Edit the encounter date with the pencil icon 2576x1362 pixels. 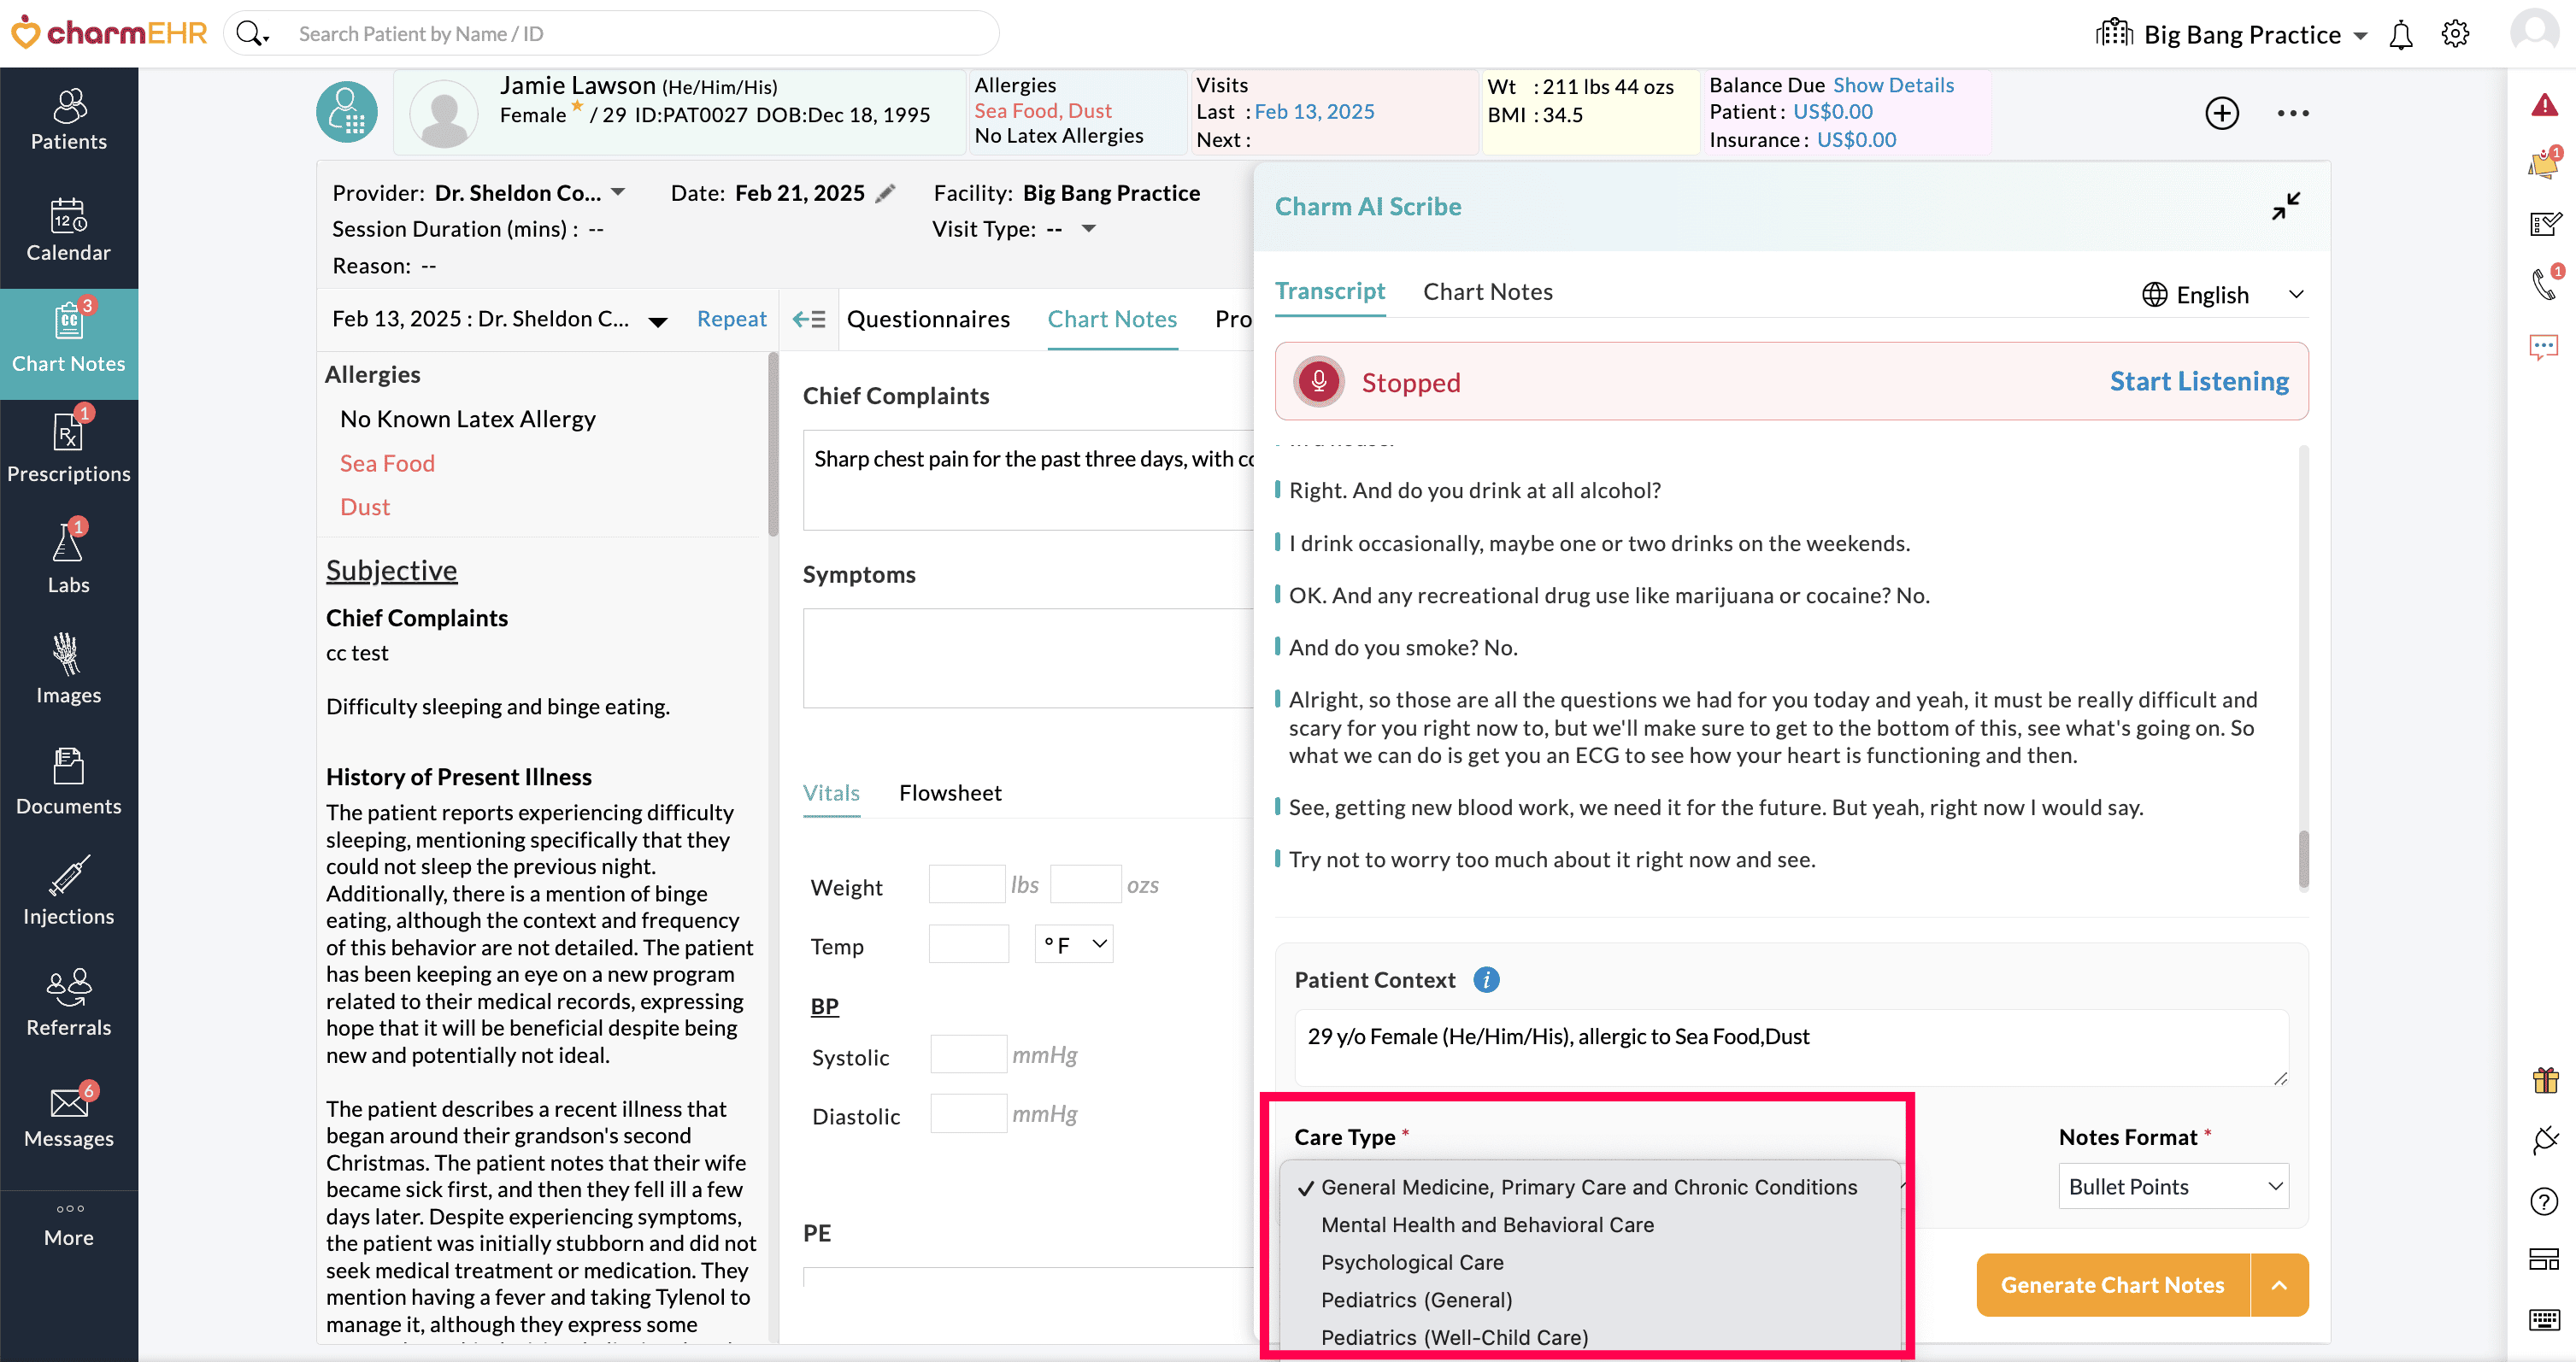(885, 193)
